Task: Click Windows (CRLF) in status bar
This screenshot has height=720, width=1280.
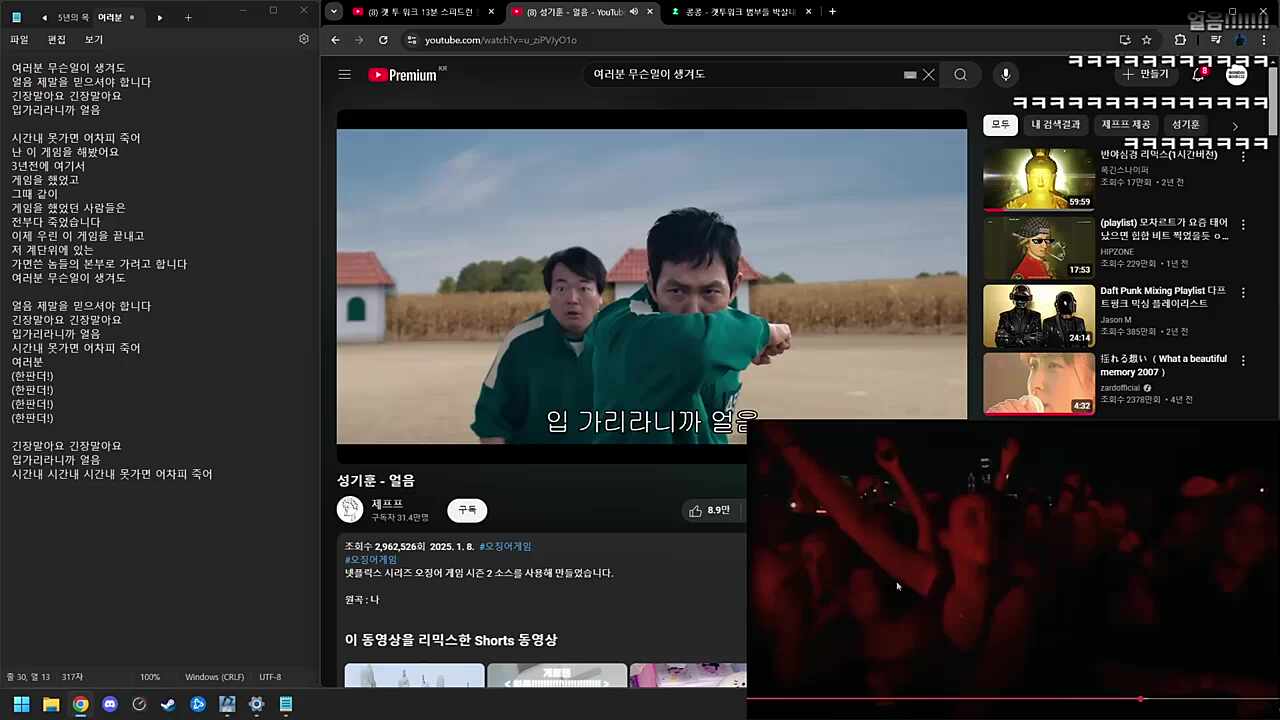Action: click(x=214, y=677)
